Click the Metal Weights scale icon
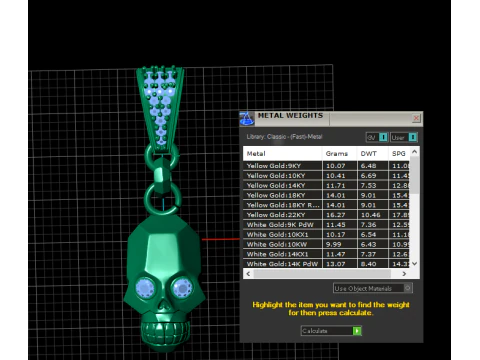The height and width of the screenshot is (360, 480). click(x=247, y=119)
